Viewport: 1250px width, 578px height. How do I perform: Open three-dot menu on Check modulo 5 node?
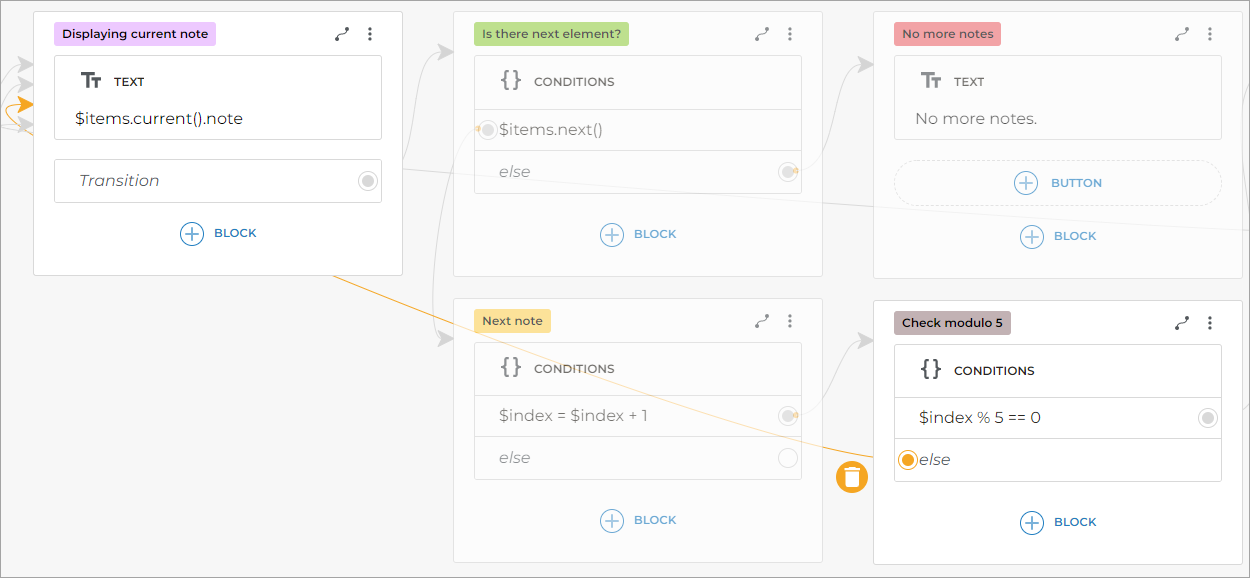click(1210, 323)
